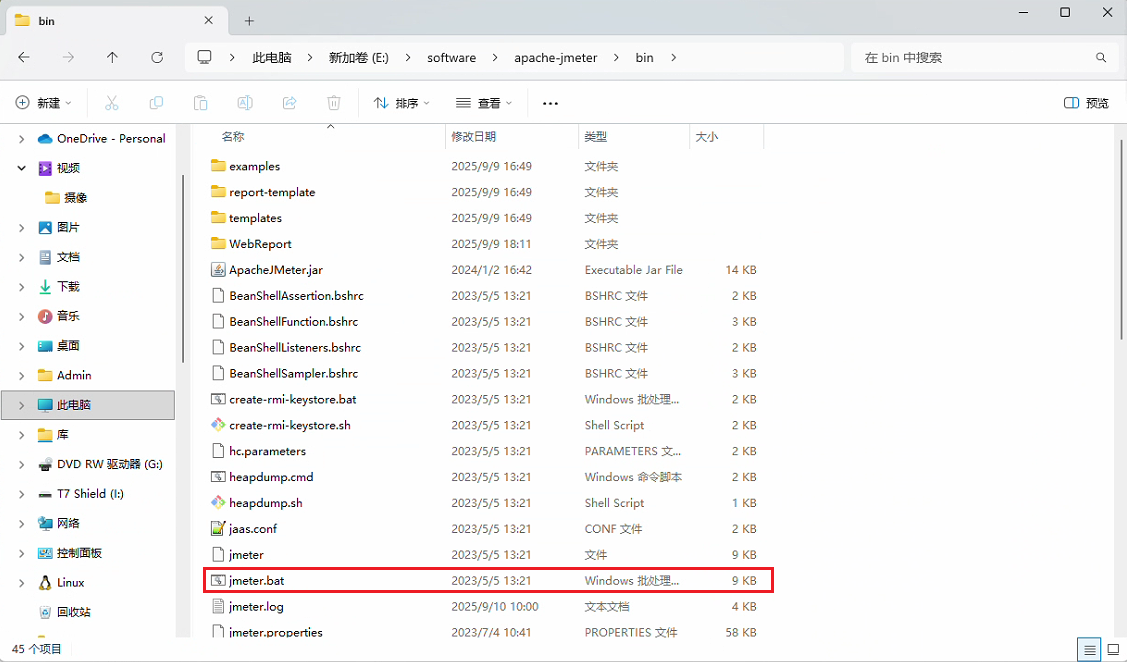Screen dimensions: 1127x662
Task: Click the Cut icon in the toolbar
Action: [x=112, y=102]
